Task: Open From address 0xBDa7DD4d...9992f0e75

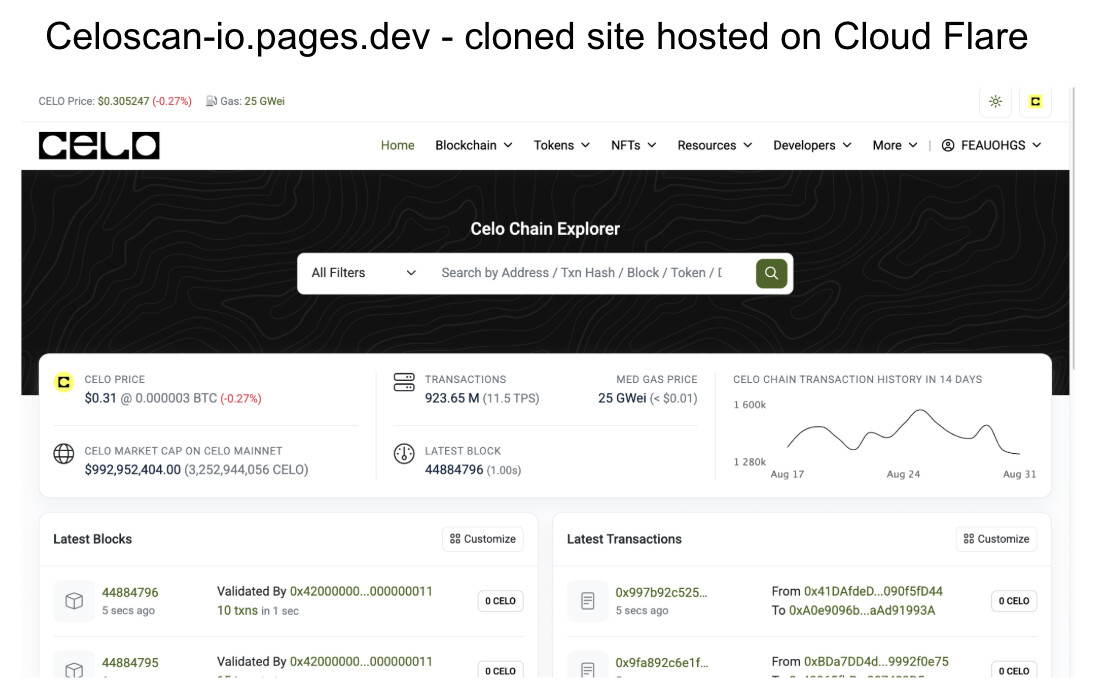Action: click(876, 661)
